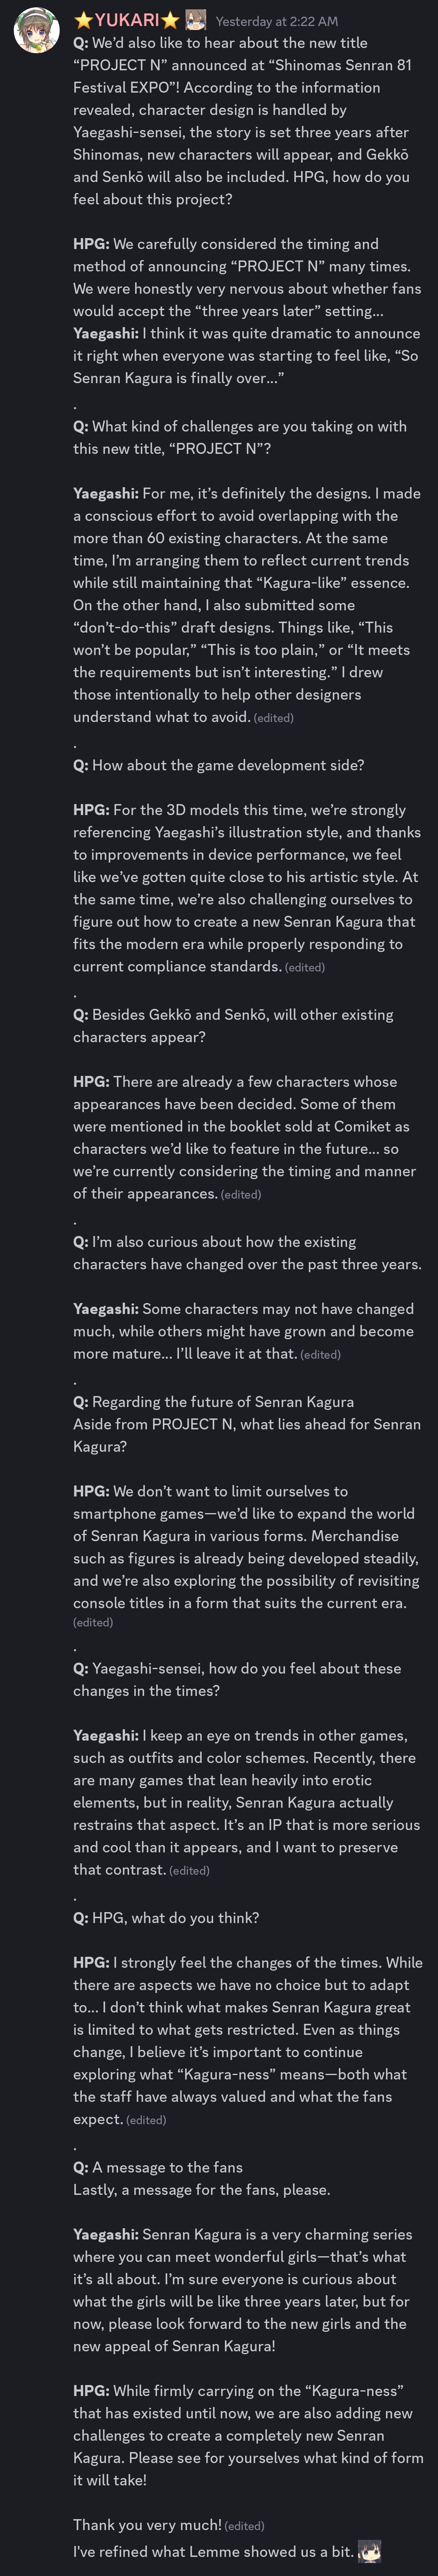Click '(edited)' after 'understand what to avoid.'

click(273, 718)
